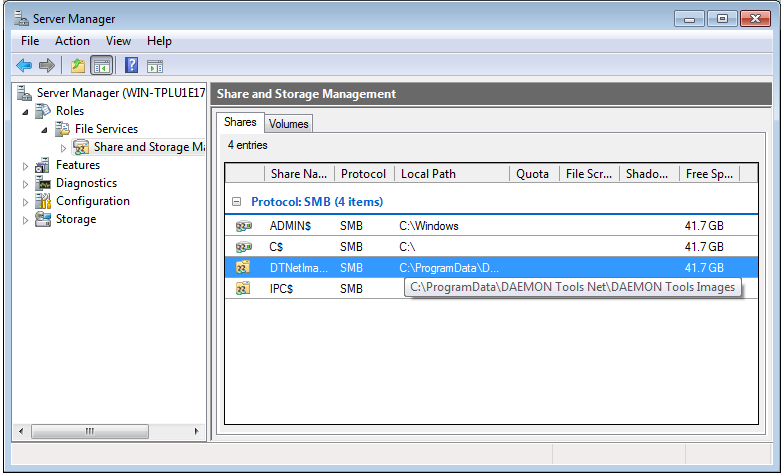Sort by Shadow Copies column header
This screenshot has height=473, width=783.
(x=649, y=174)
